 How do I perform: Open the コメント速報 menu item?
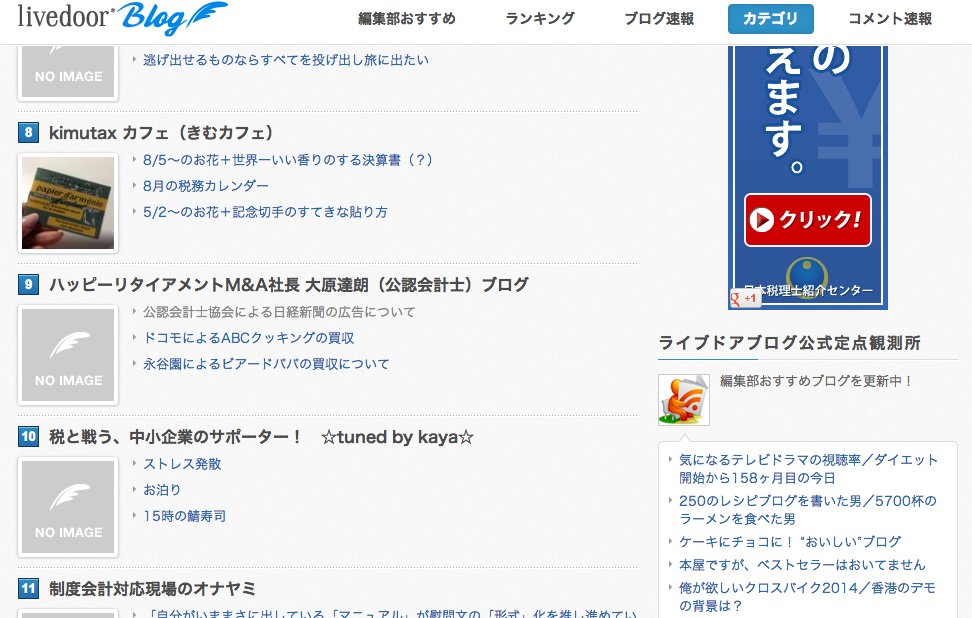pyautogui.click(x=890, y=19)
